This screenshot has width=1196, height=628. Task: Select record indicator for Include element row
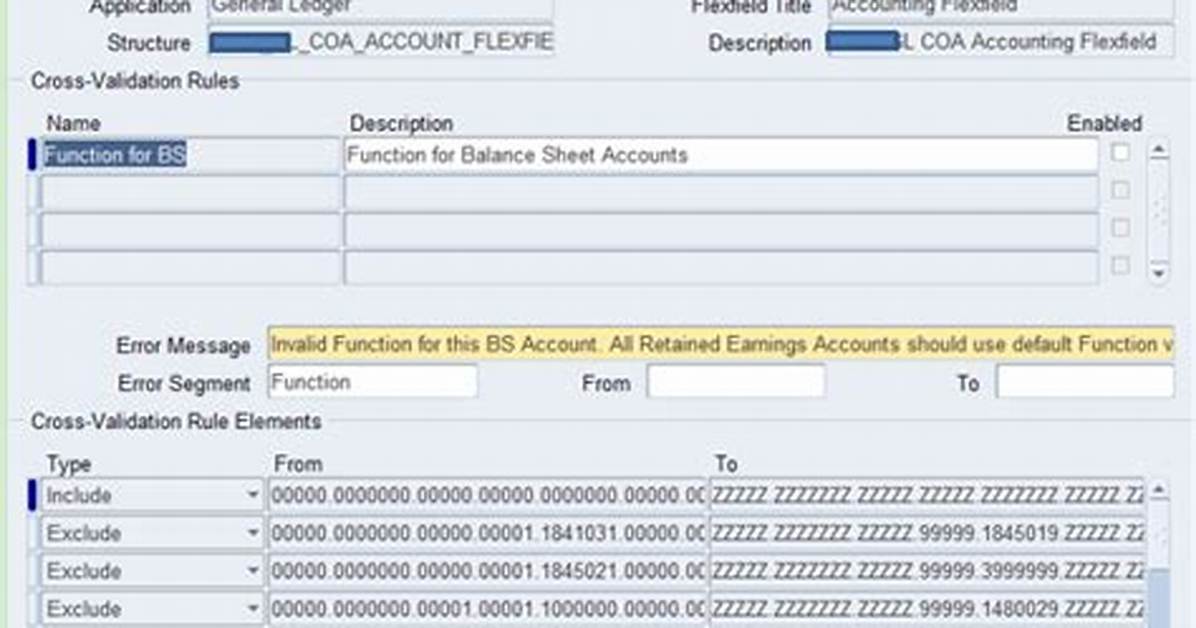click(x=32, y=495)
